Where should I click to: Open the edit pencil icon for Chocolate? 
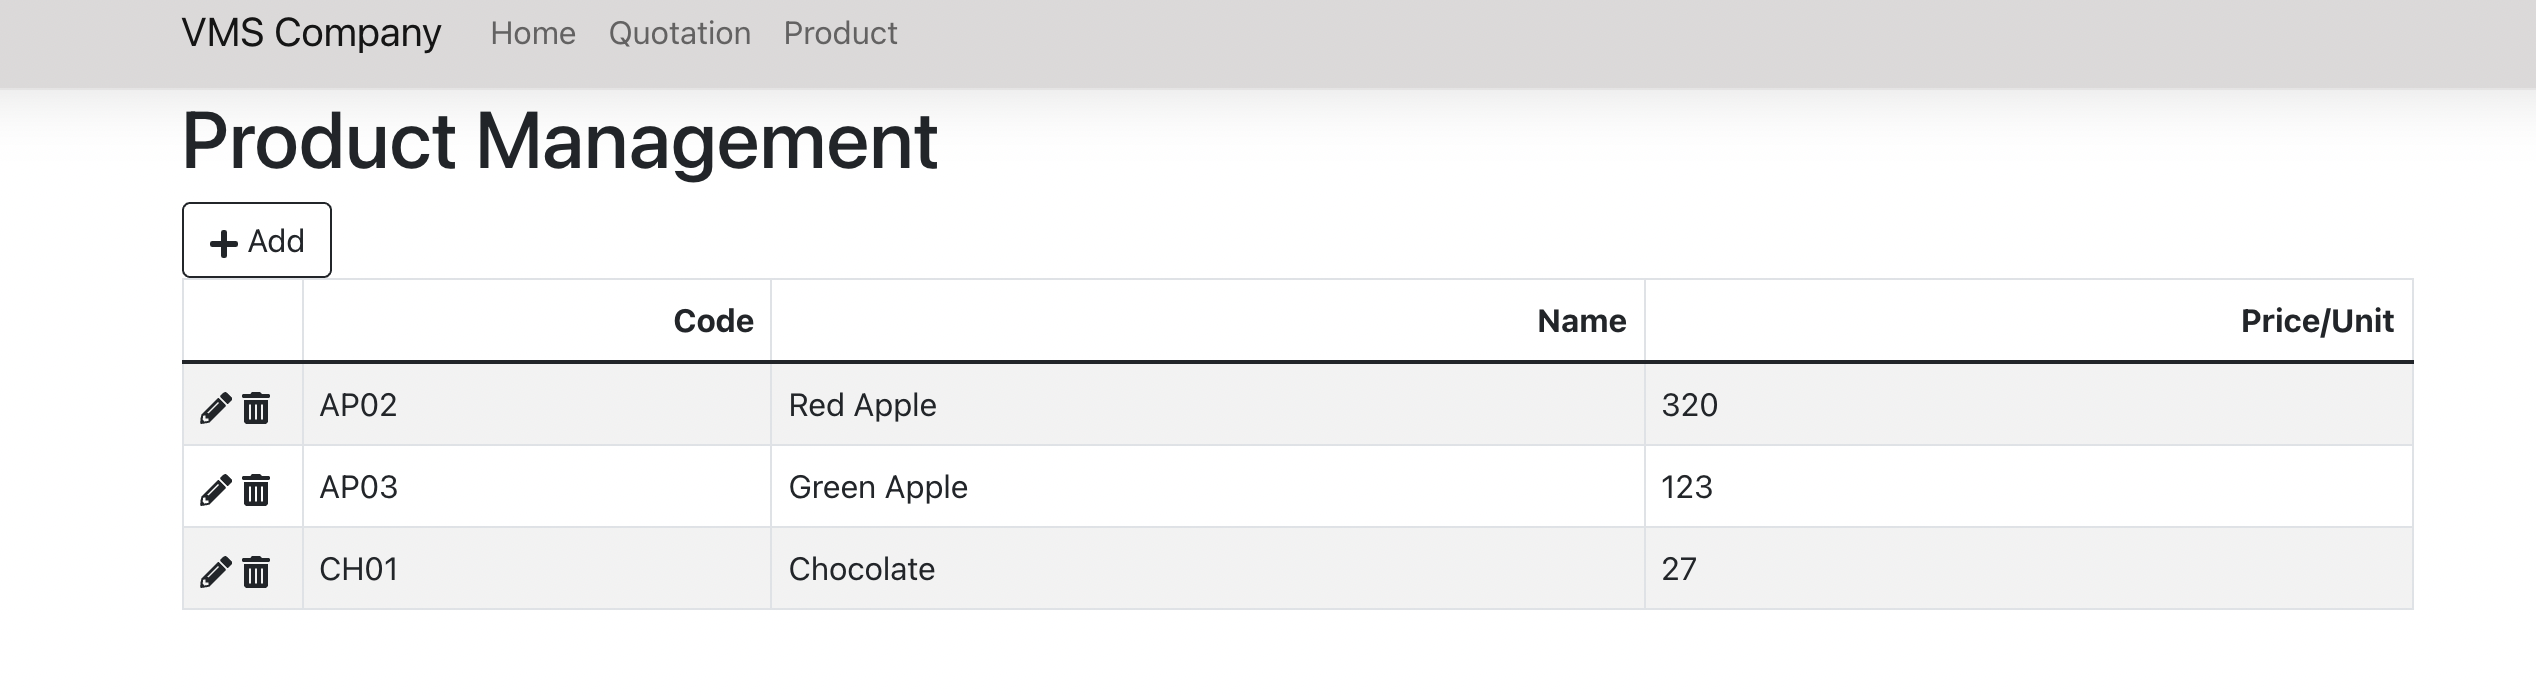(214, 570)
